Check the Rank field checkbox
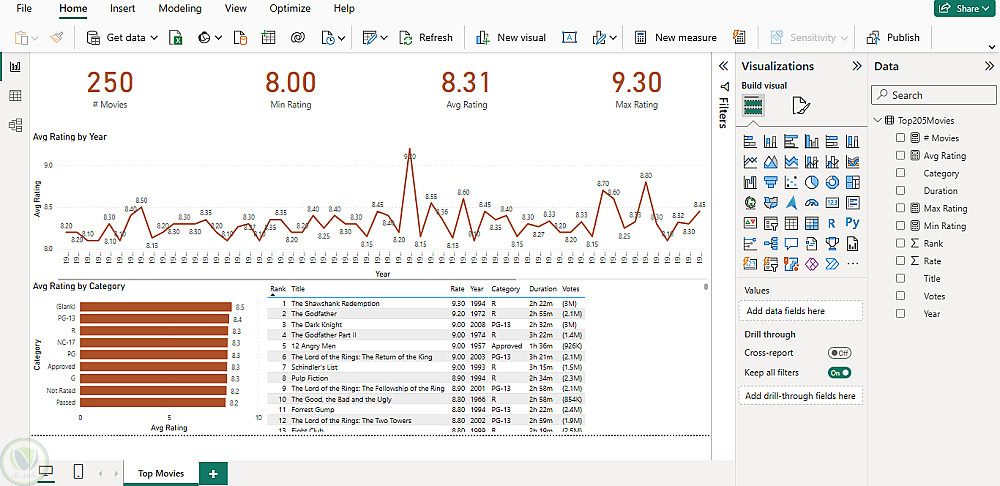 click(x=901, y=243)
